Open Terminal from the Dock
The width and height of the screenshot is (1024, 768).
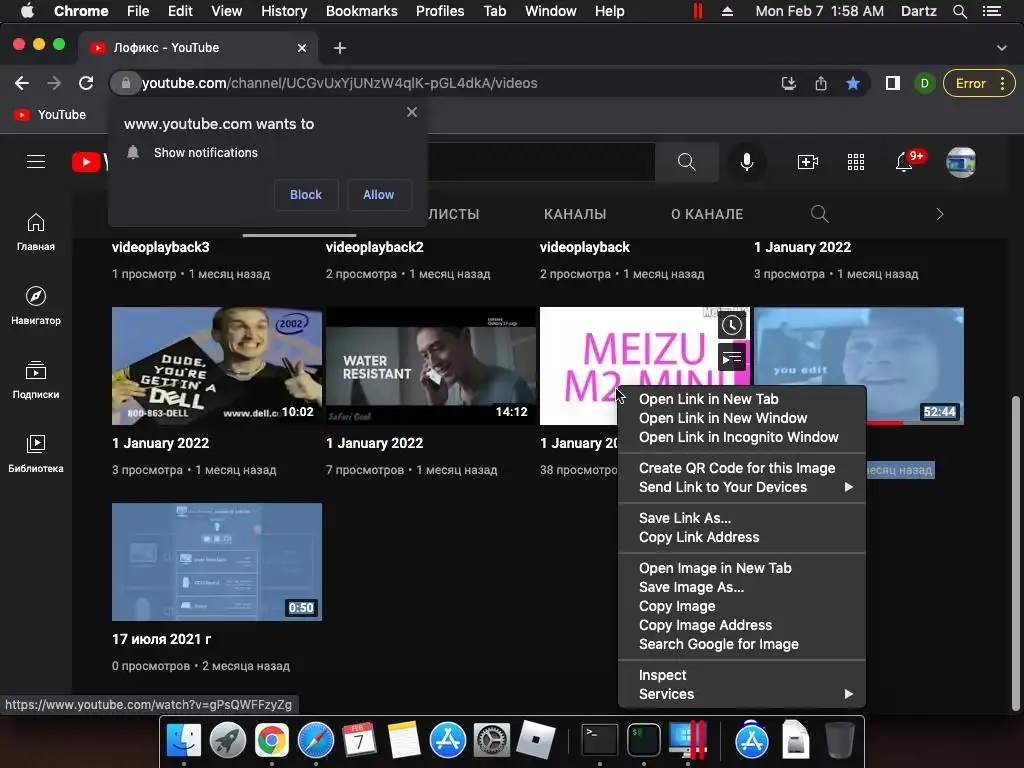tap(600, 741)
